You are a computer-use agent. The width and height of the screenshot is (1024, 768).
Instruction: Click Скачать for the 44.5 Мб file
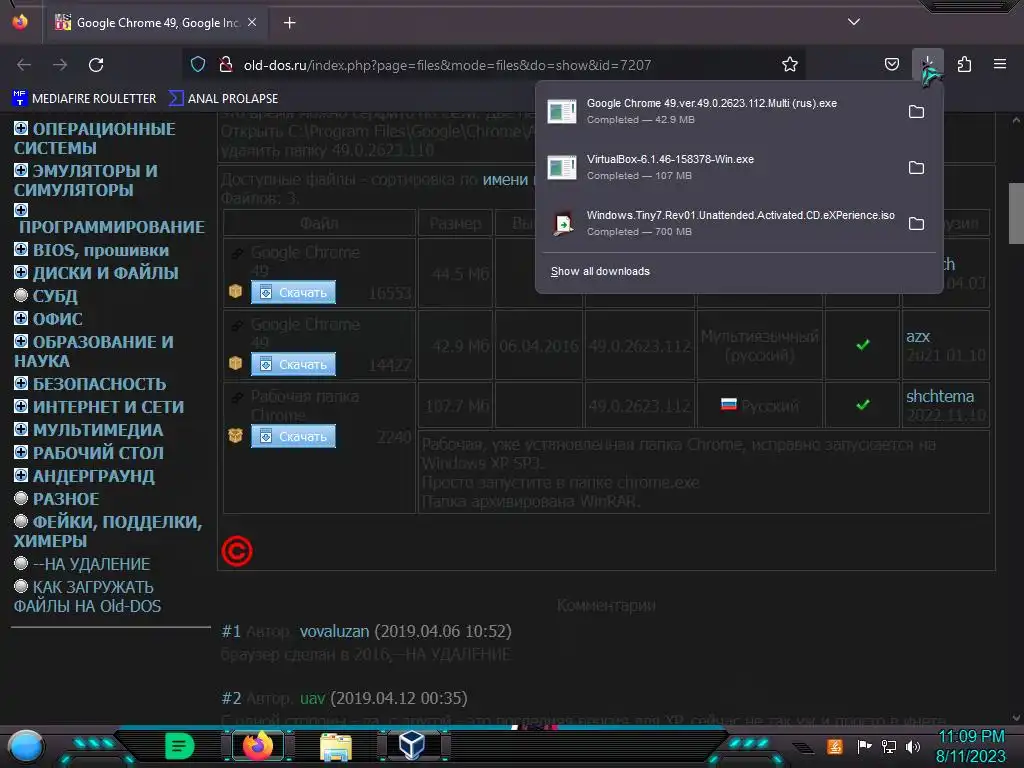click(293, 293)
